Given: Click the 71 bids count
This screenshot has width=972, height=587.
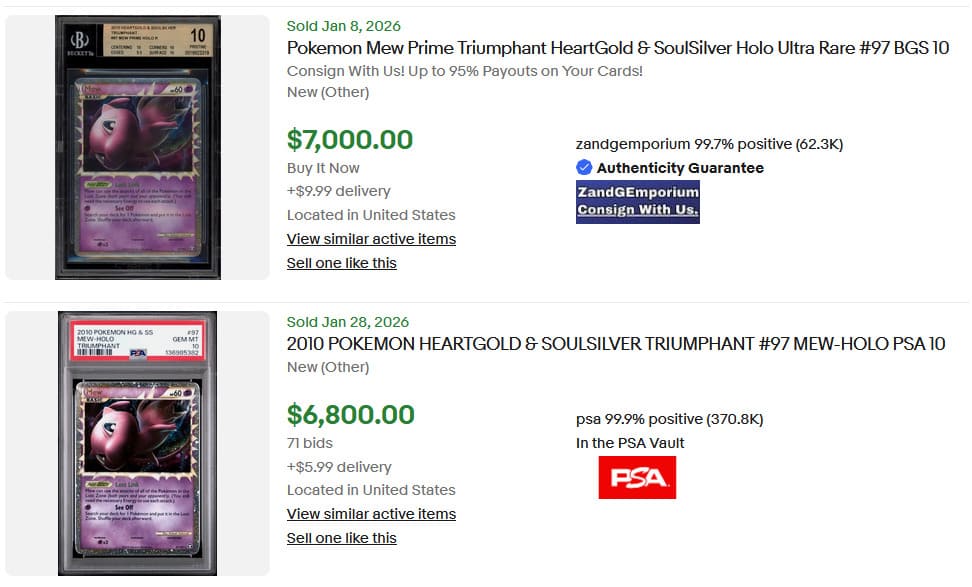Looking at the screenshot, I should 309,443.
